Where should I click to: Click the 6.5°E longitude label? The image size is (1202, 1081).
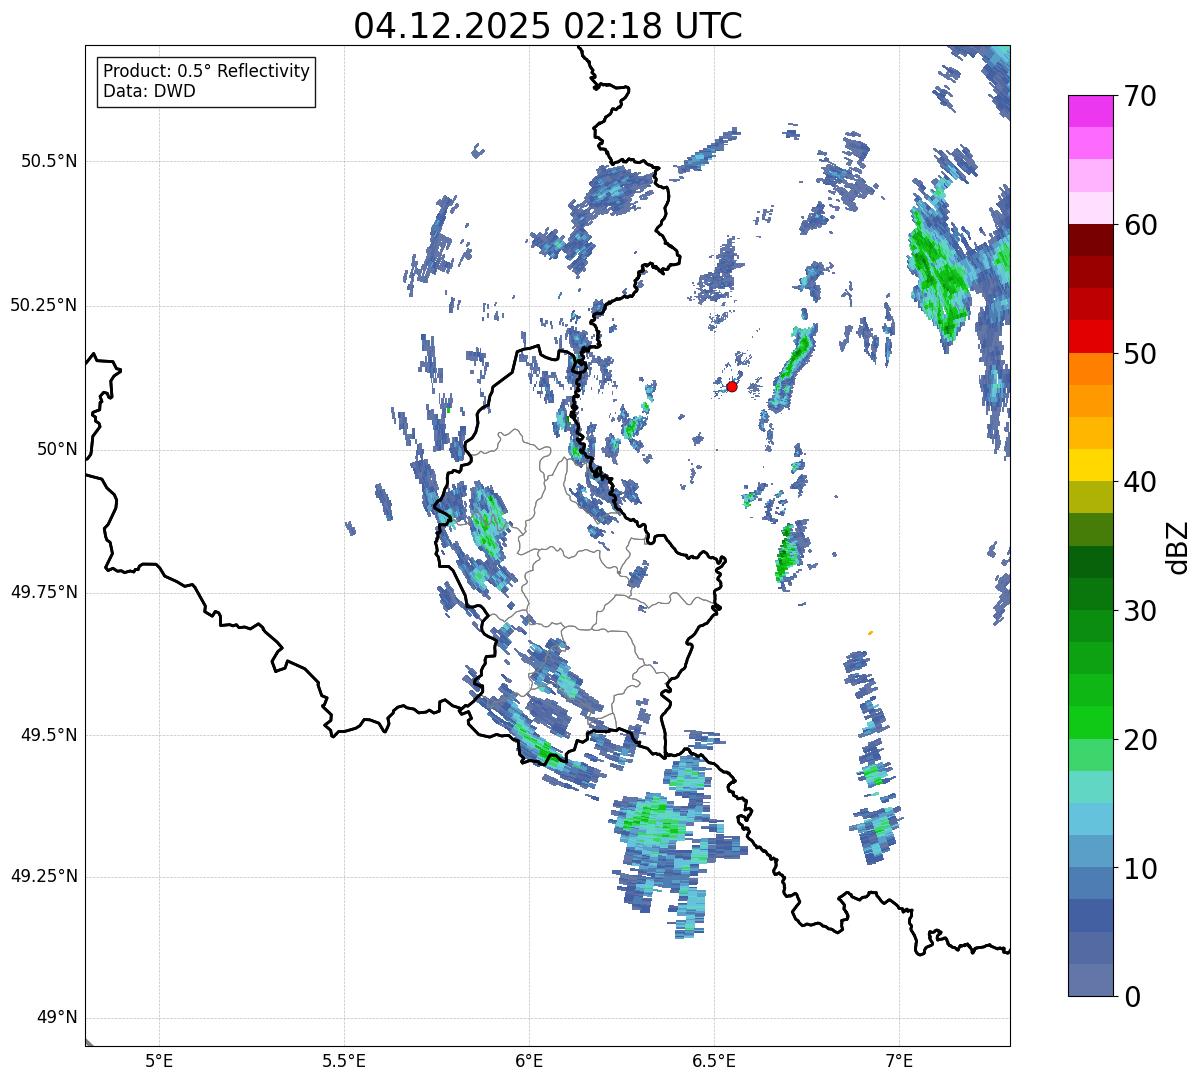pyautogui.click(x=714, y=1060)
